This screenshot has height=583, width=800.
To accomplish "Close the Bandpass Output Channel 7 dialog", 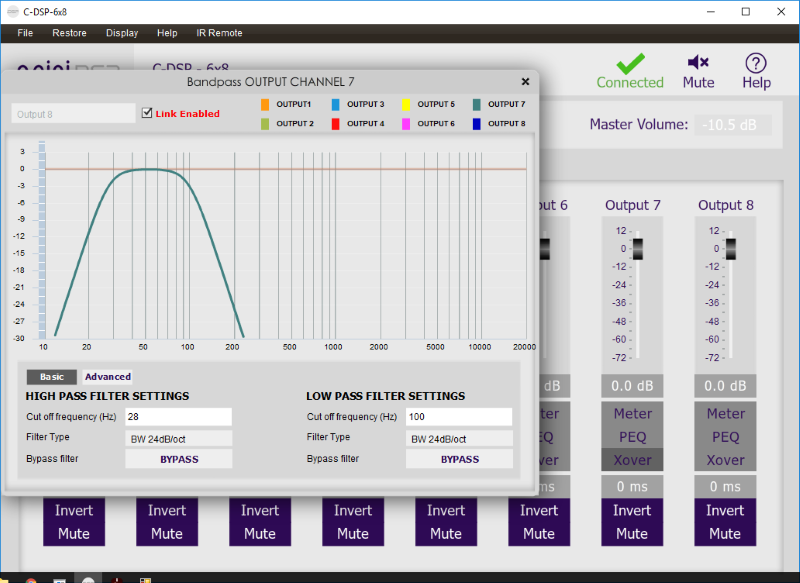I will (525, 82).
